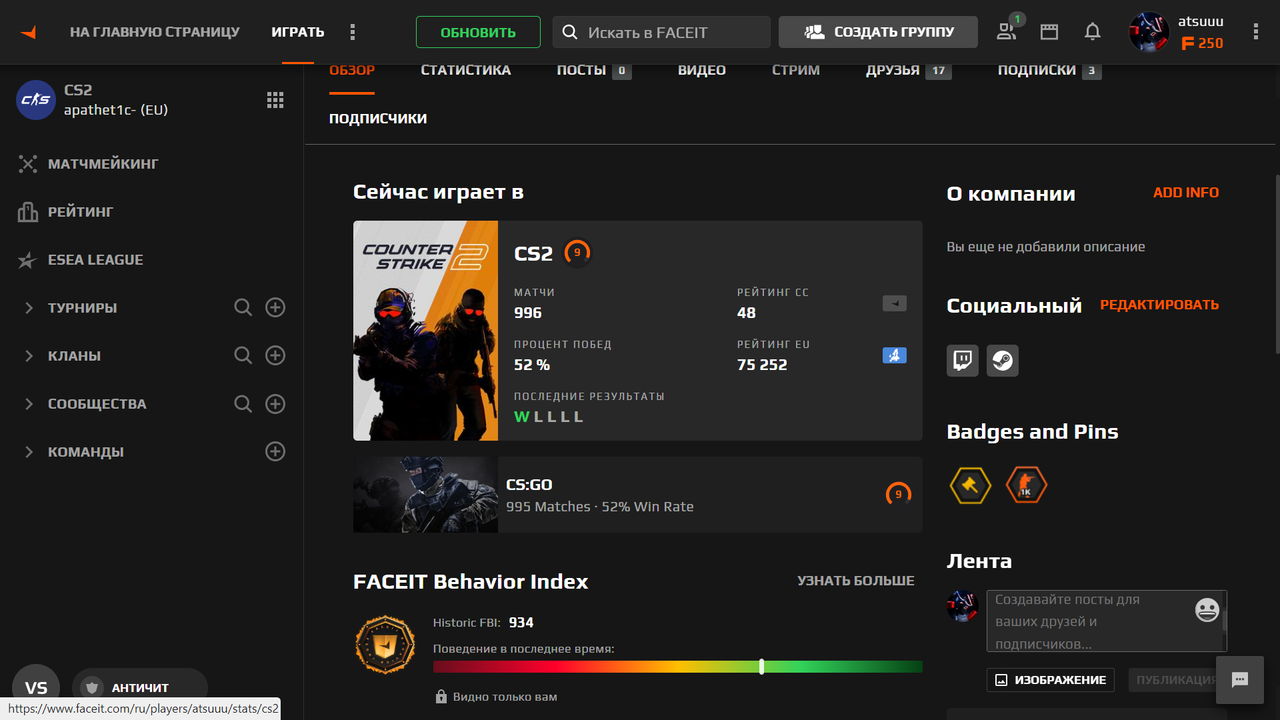Open the Twitch profile icon under Социальный

(x=961, y=361)
